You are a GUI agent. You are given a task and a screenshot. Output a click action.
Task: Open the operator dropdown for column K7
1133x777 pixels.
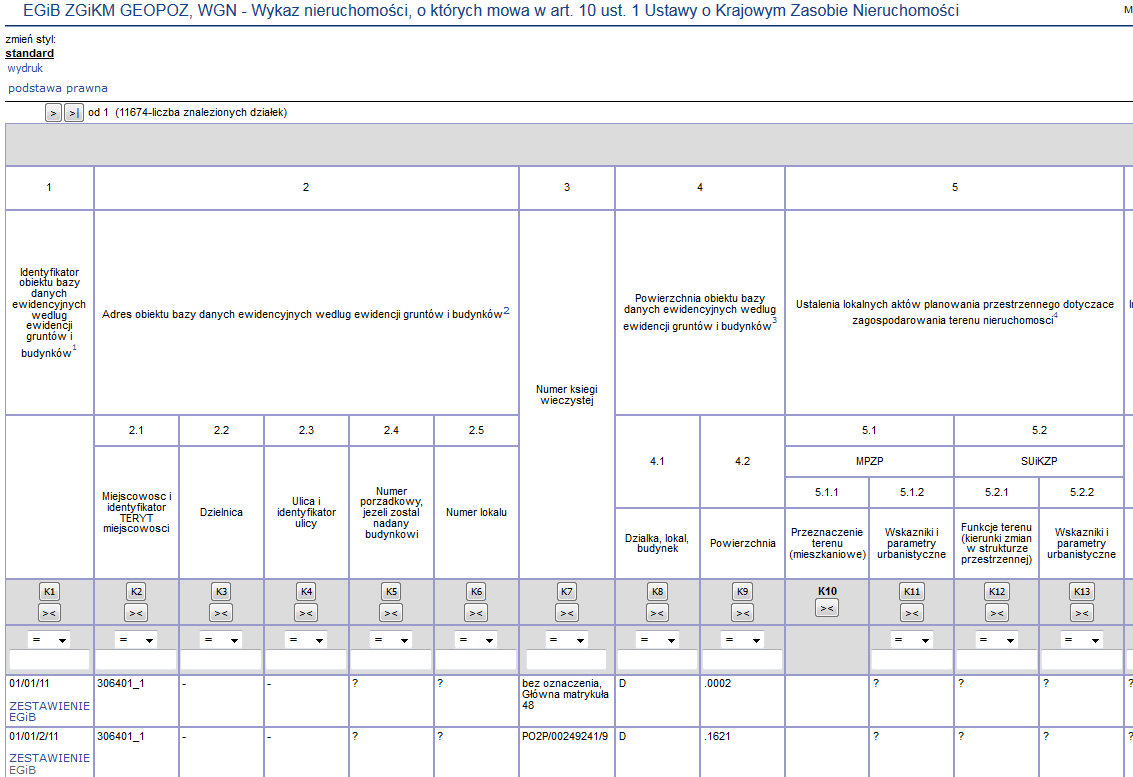click(x=566, y=640)
